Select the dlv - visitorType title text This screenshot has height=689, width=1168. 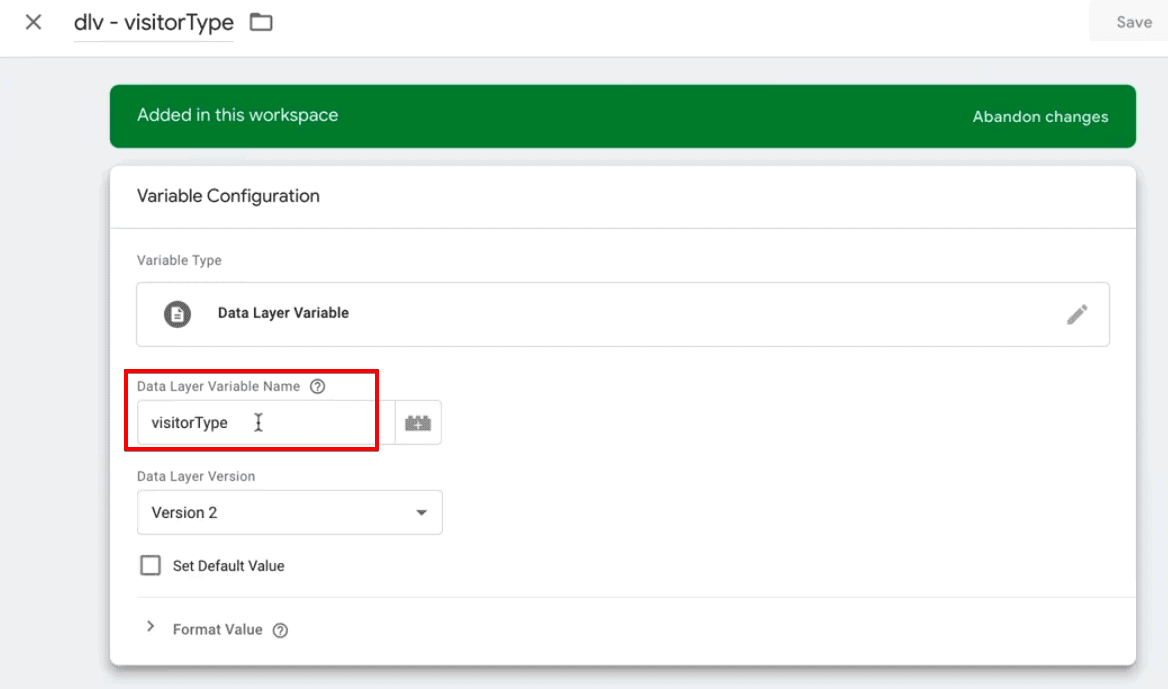click(153, 21)
